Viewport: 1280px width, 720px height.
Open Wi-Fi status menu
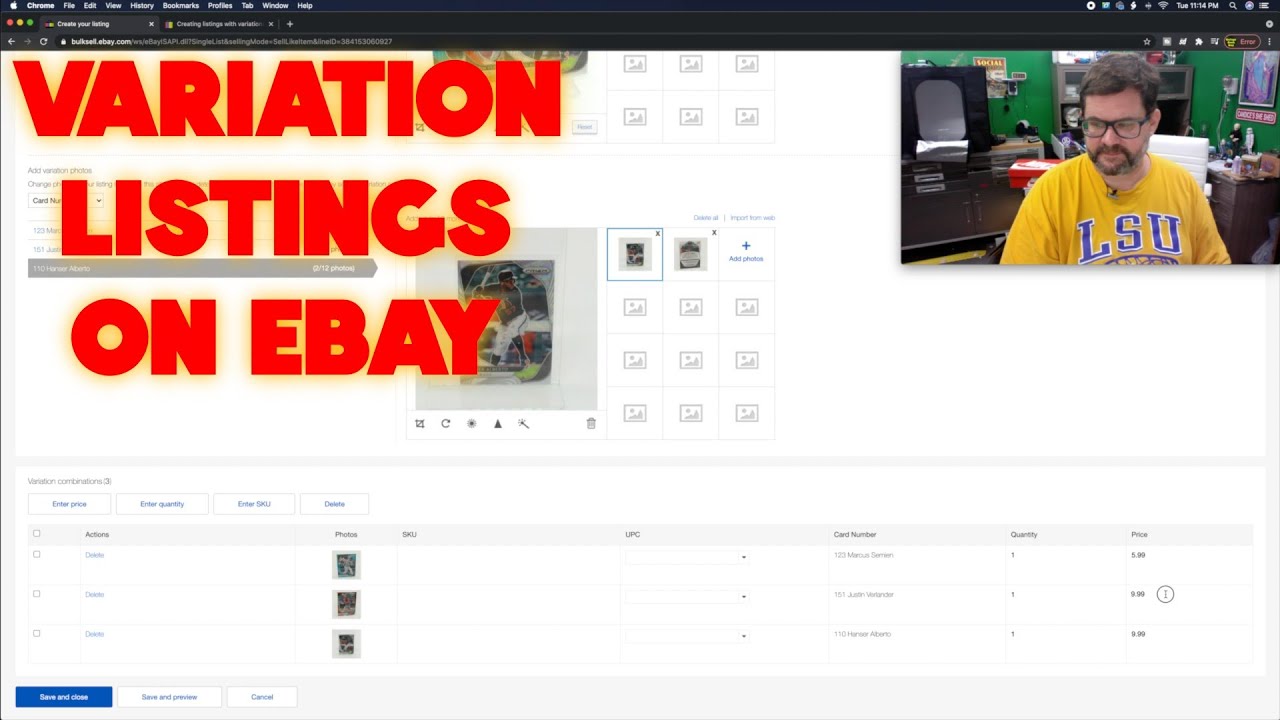point(1162,5)
